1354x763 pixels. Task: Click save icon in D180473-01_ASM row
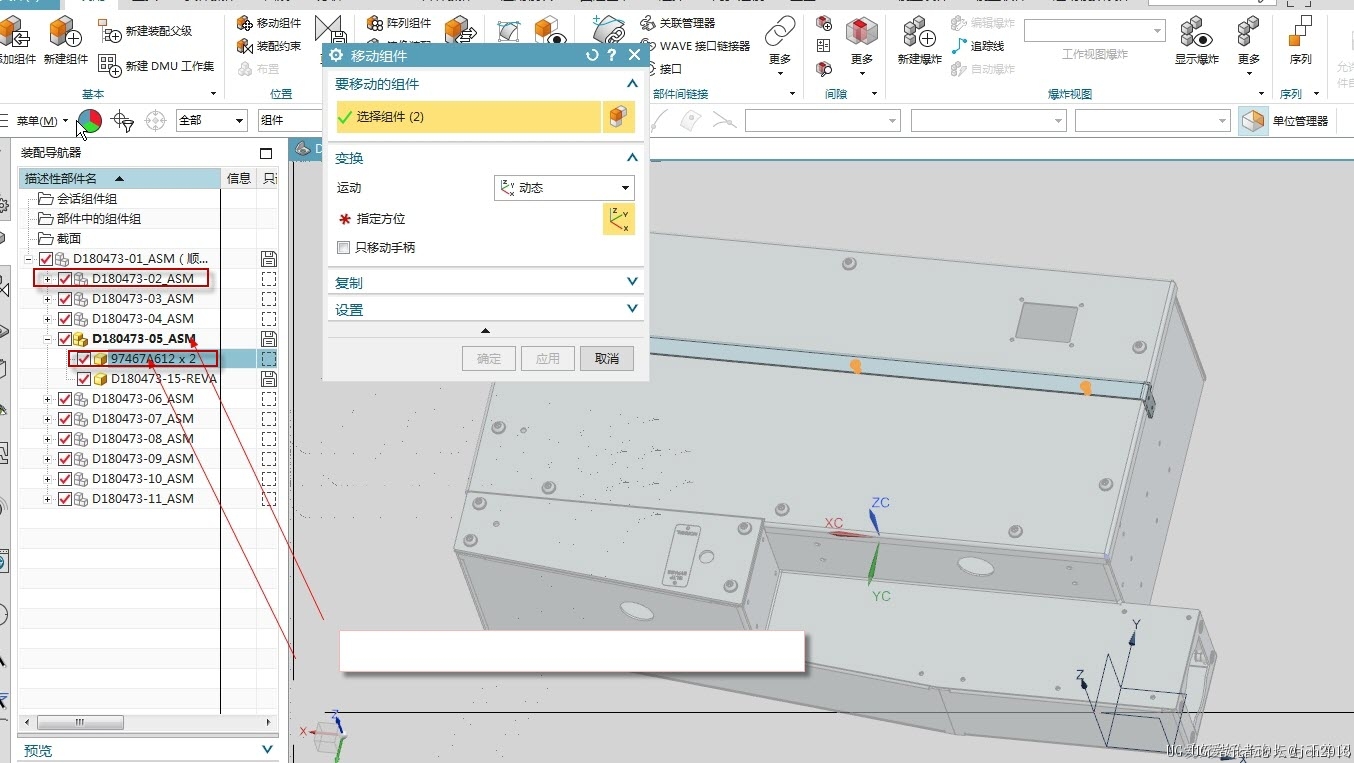tap(268, 259)
